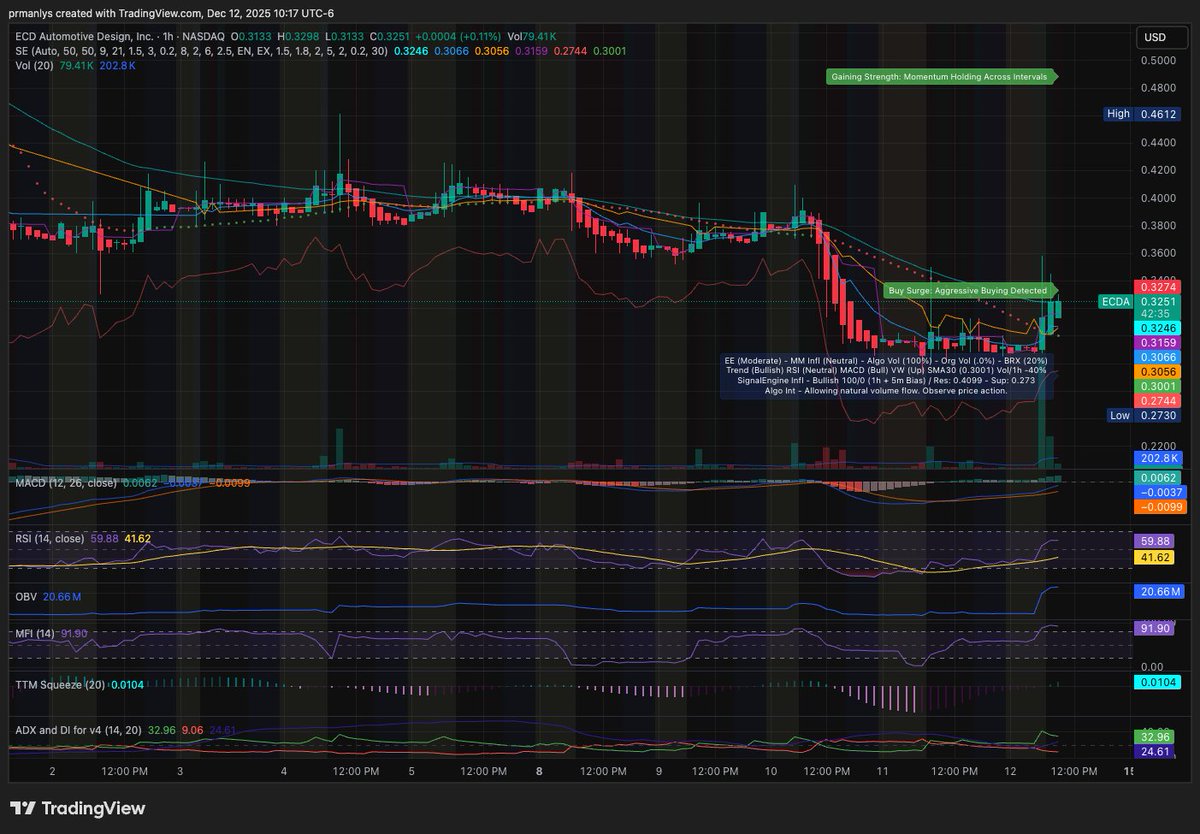Image resolution: width=1200 pixels, height=834 pixels.
Task: Click the green 32.96 ADX axis tag
Action: click(x=1156, y=737)
